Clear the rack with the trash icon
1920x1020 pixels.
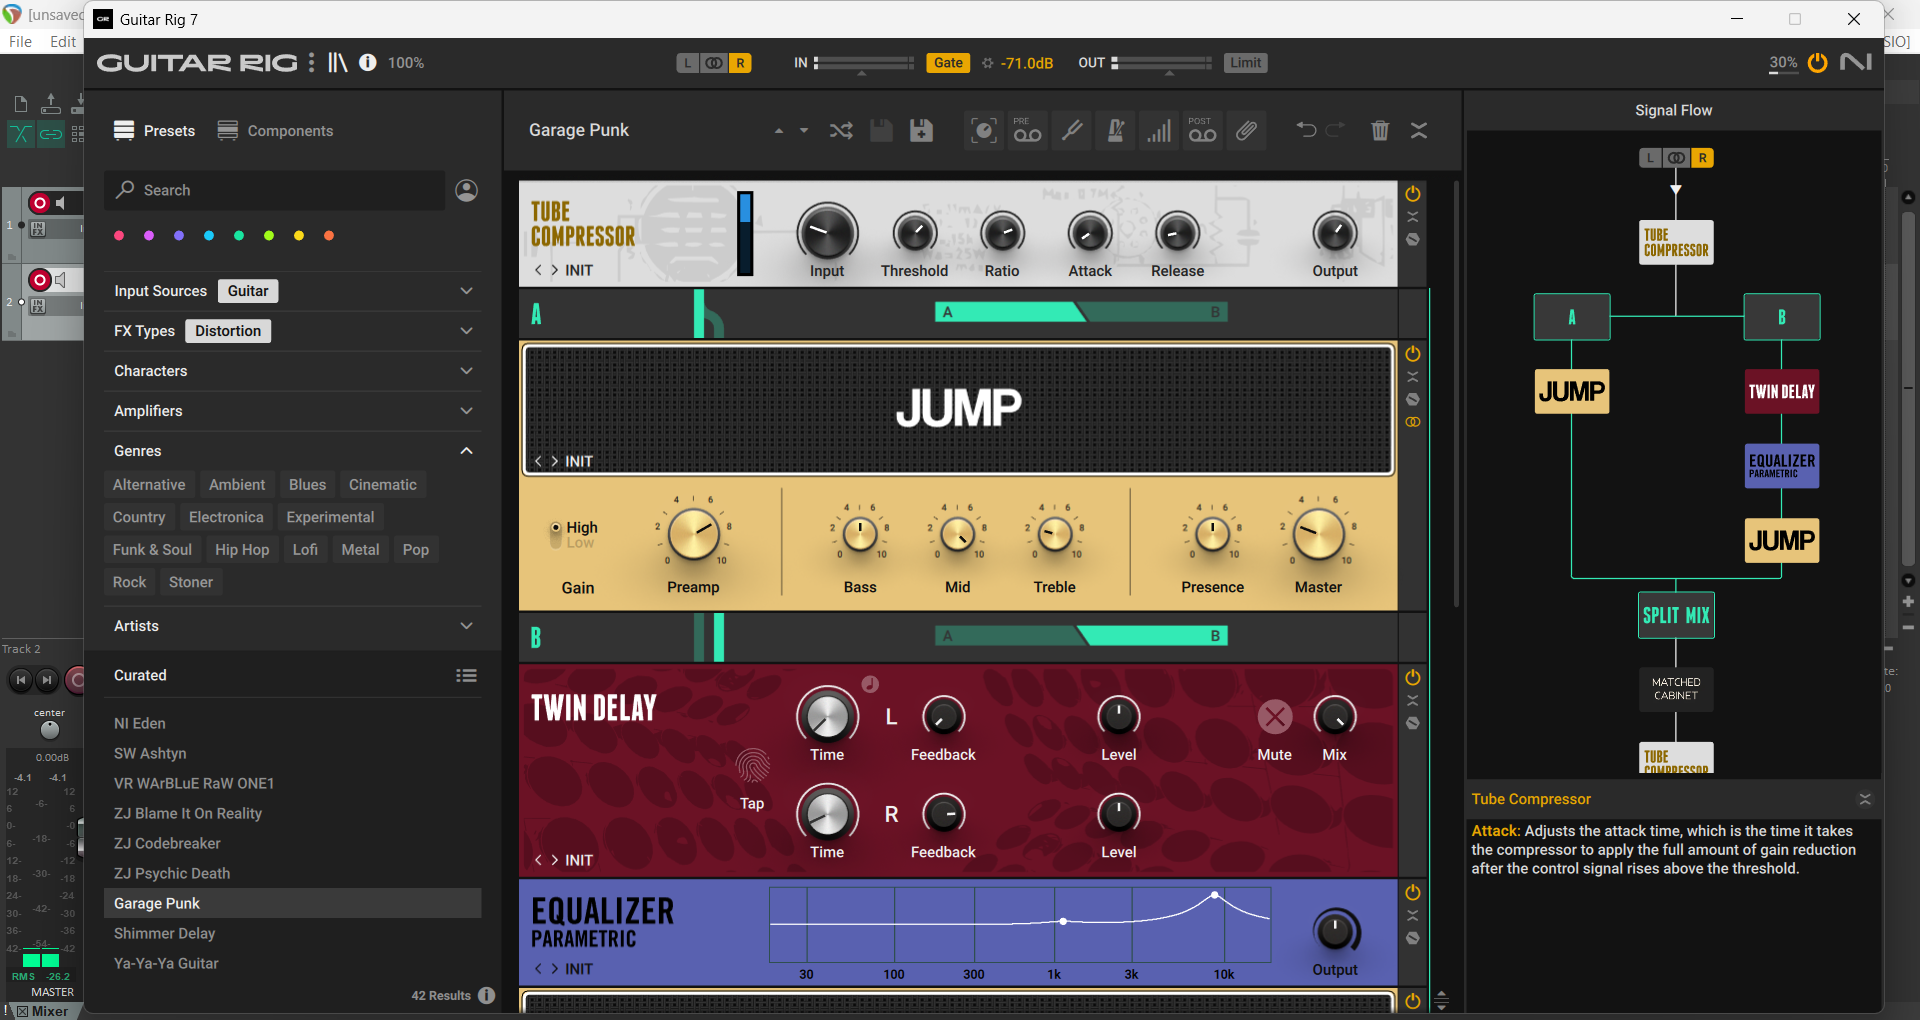click(1380, 131)
